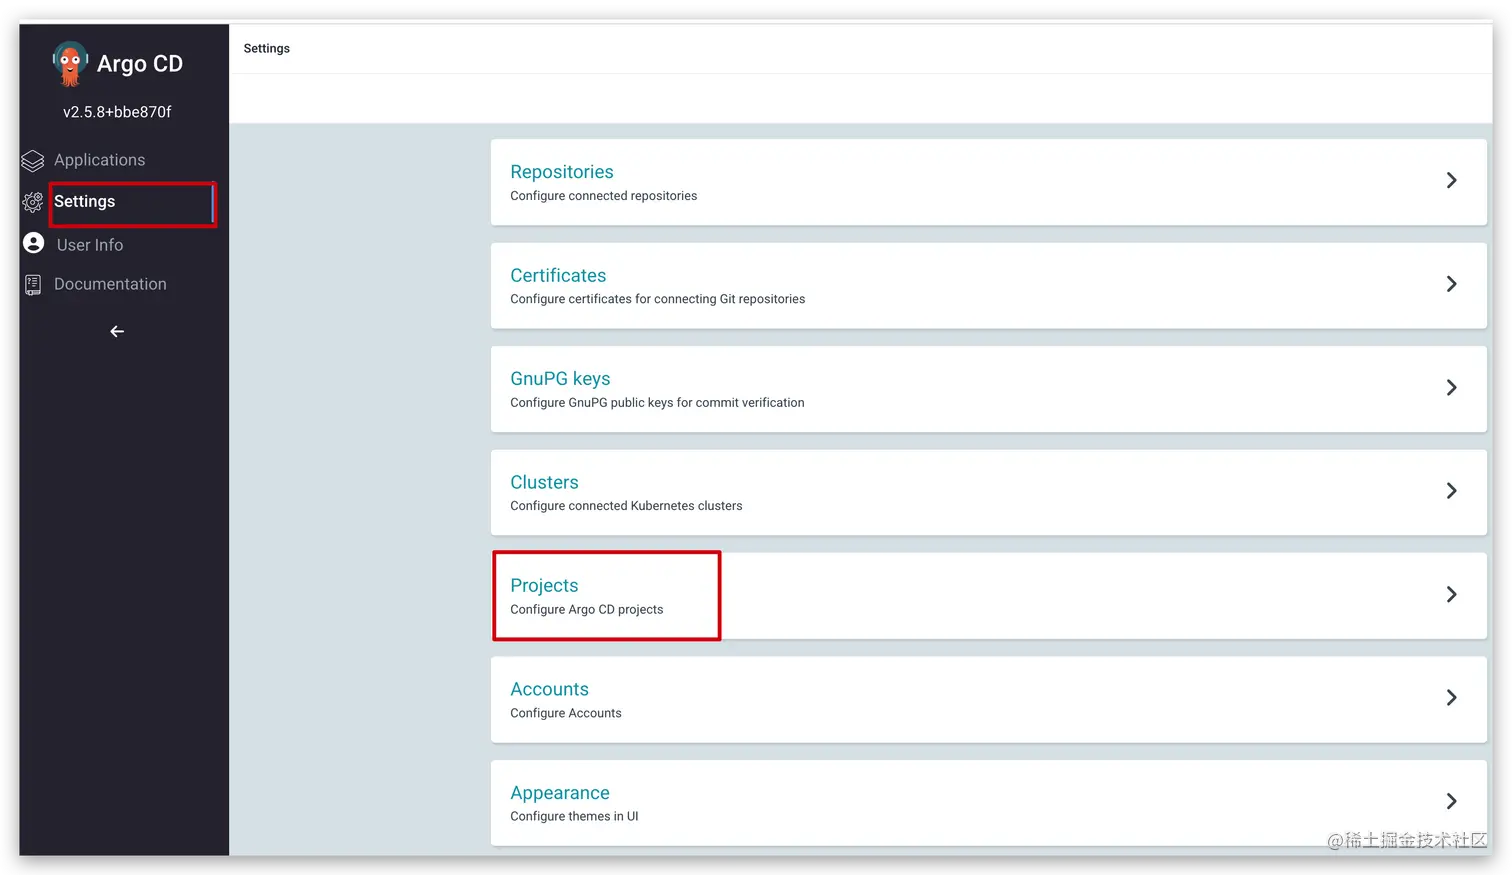1512x875 pixels.
Task: Click the User Info avatar icon
Action: pyautogui.click(x=33, y=243)
